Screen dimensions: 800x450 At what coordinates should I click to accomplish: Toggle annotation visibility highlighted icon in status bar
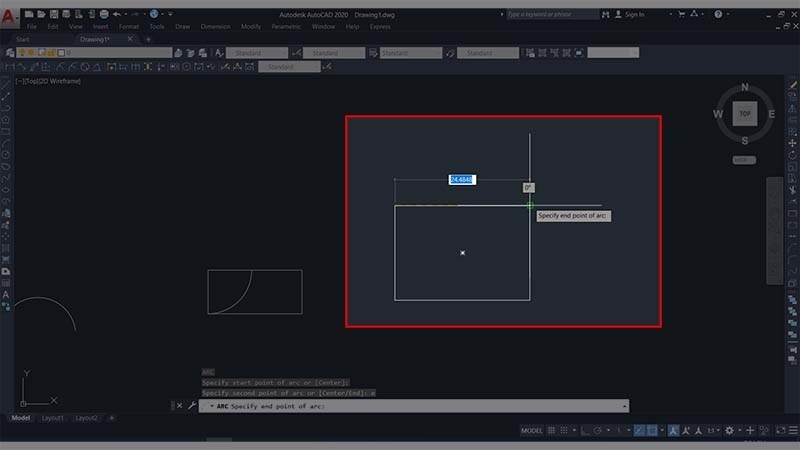click(x=673, y=431)
